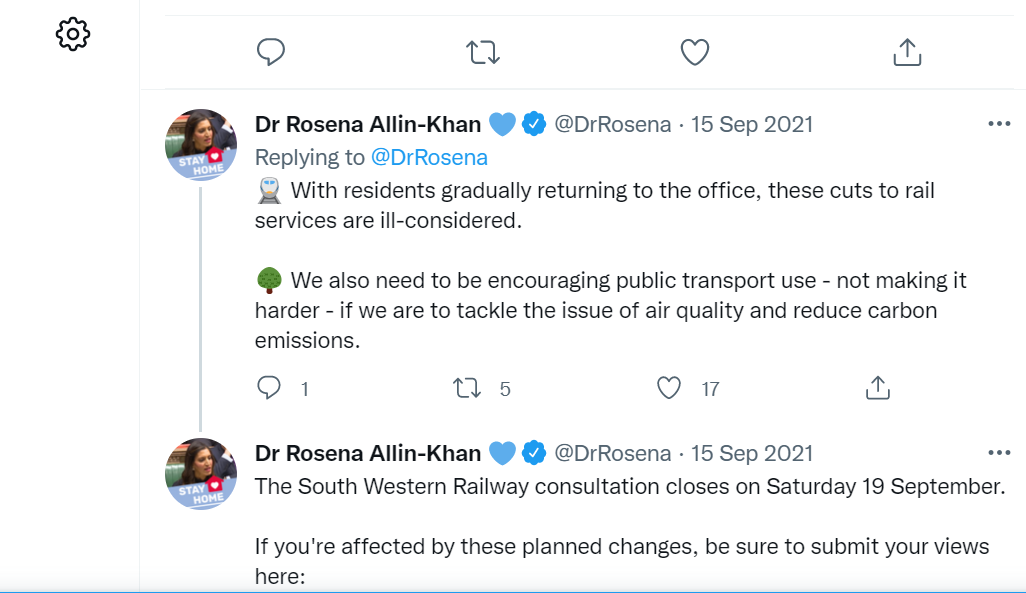Open Dr Rosena Allin-Khan's name on the rail cuts tweet

coord(368,124)
